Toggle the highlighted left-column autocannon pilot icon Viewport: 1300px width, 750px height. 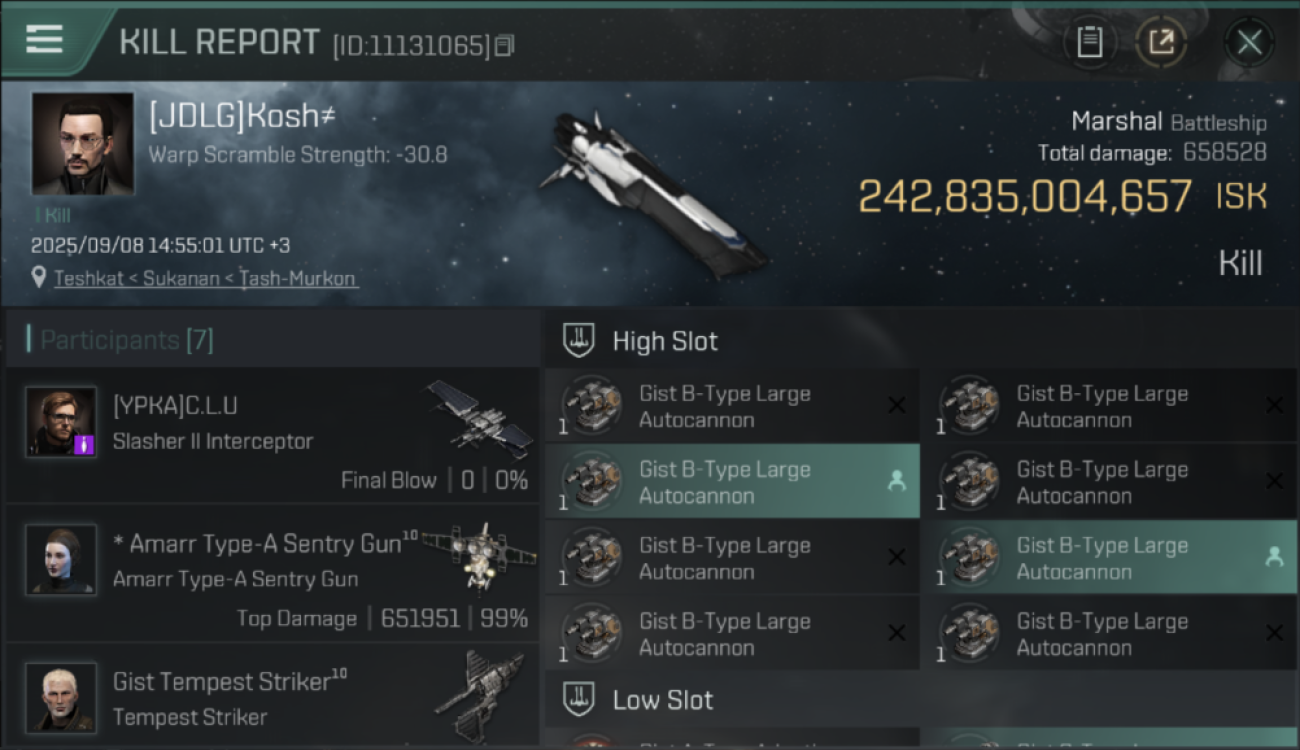click(896, 481)
